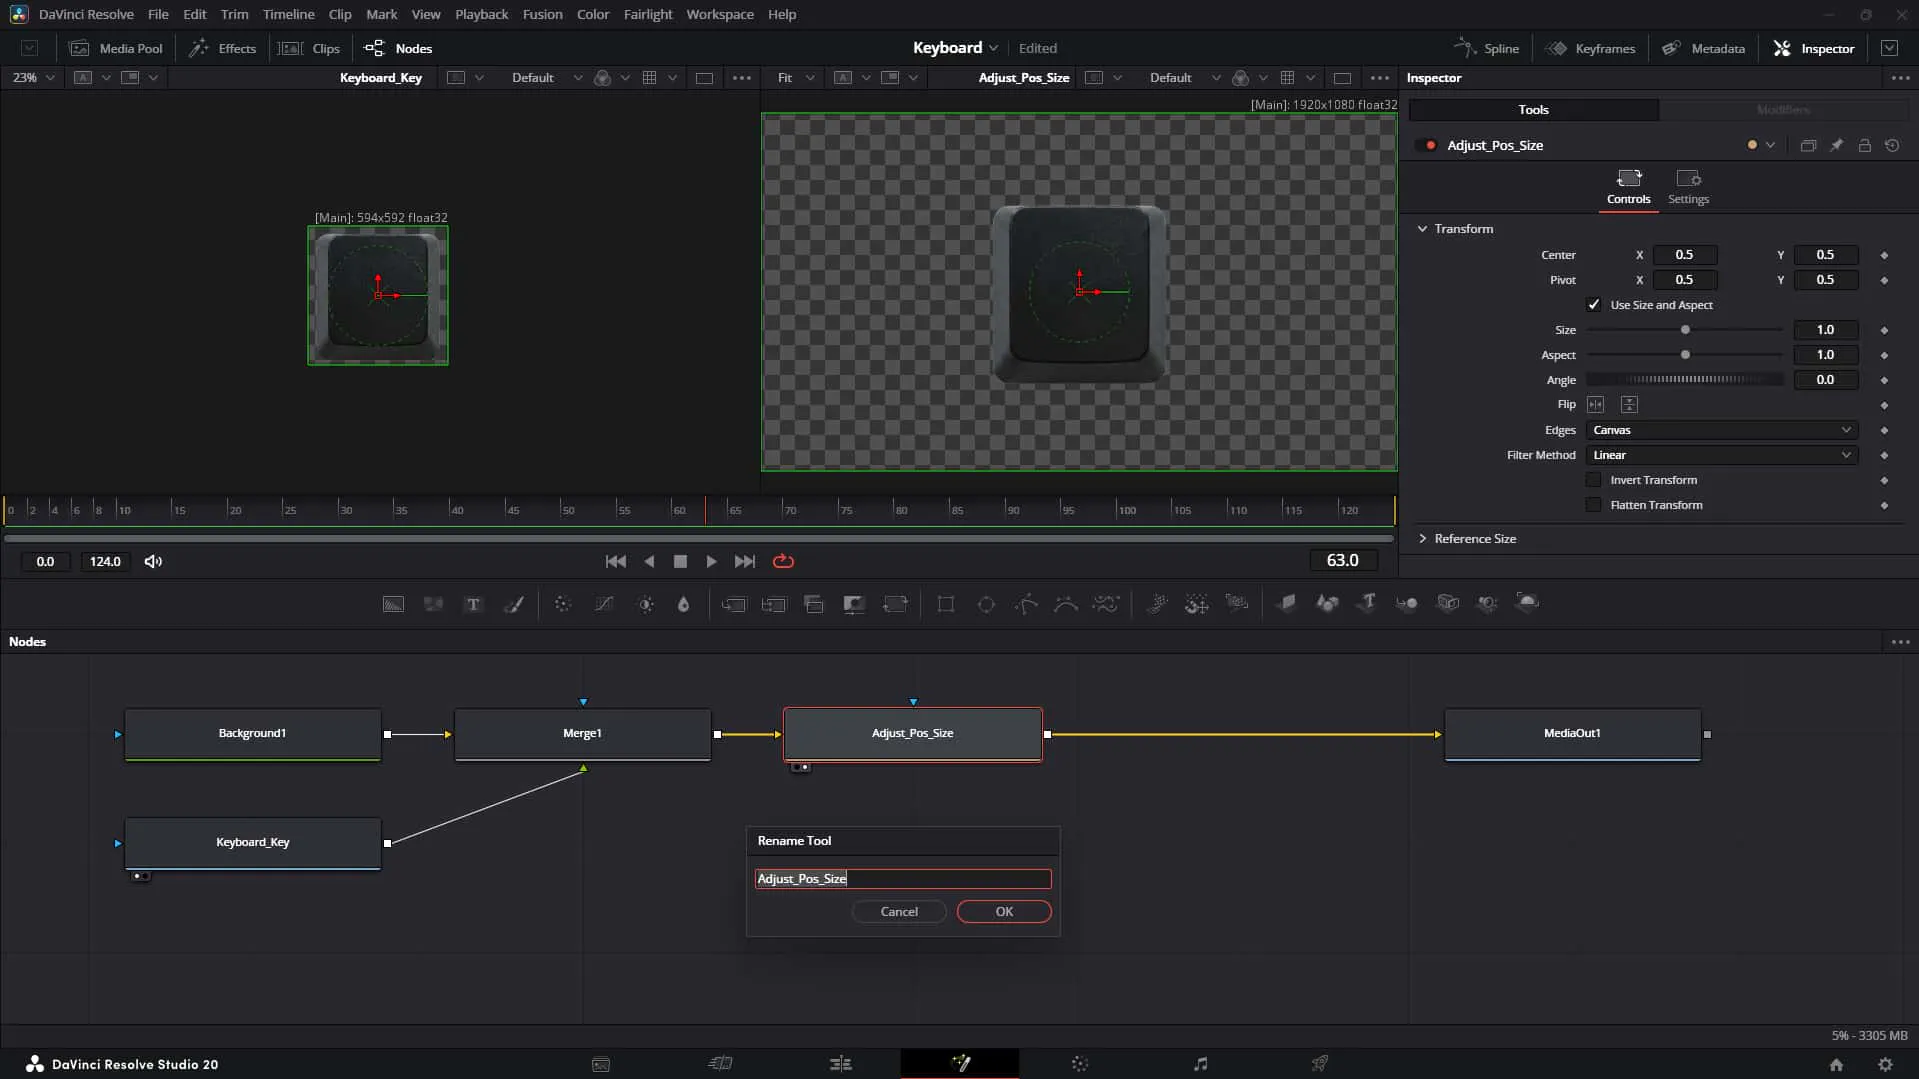The height and width of the screenshot is (1079, 1919).
Task: Enable Flatten Transform checkbox
Action: [1594, 505]
